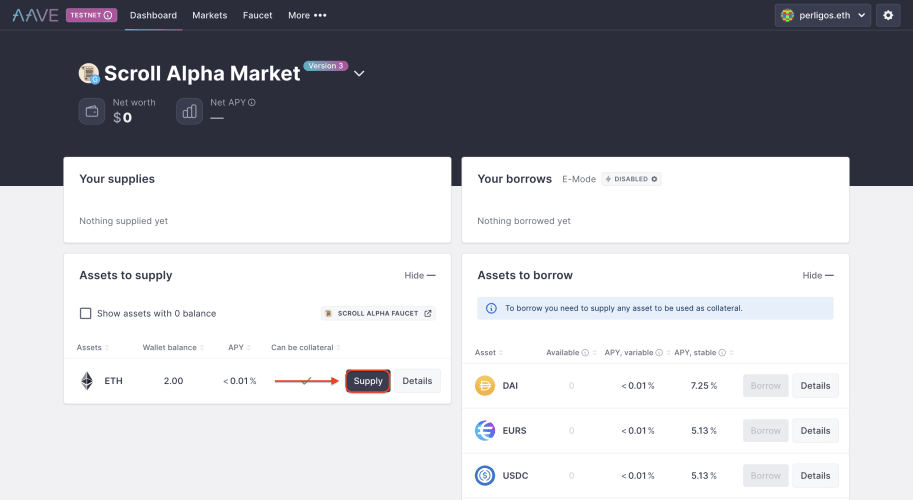Open the Dashboard tab
Image resolution: width=913 pixels, height=500 pixels.
click(153, 15)
